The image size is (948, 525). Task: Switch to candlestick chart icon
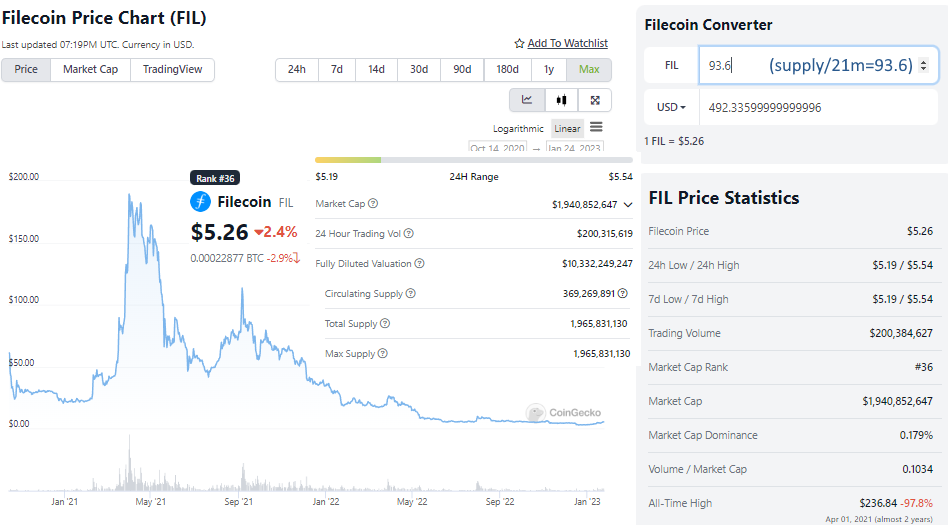562,100
